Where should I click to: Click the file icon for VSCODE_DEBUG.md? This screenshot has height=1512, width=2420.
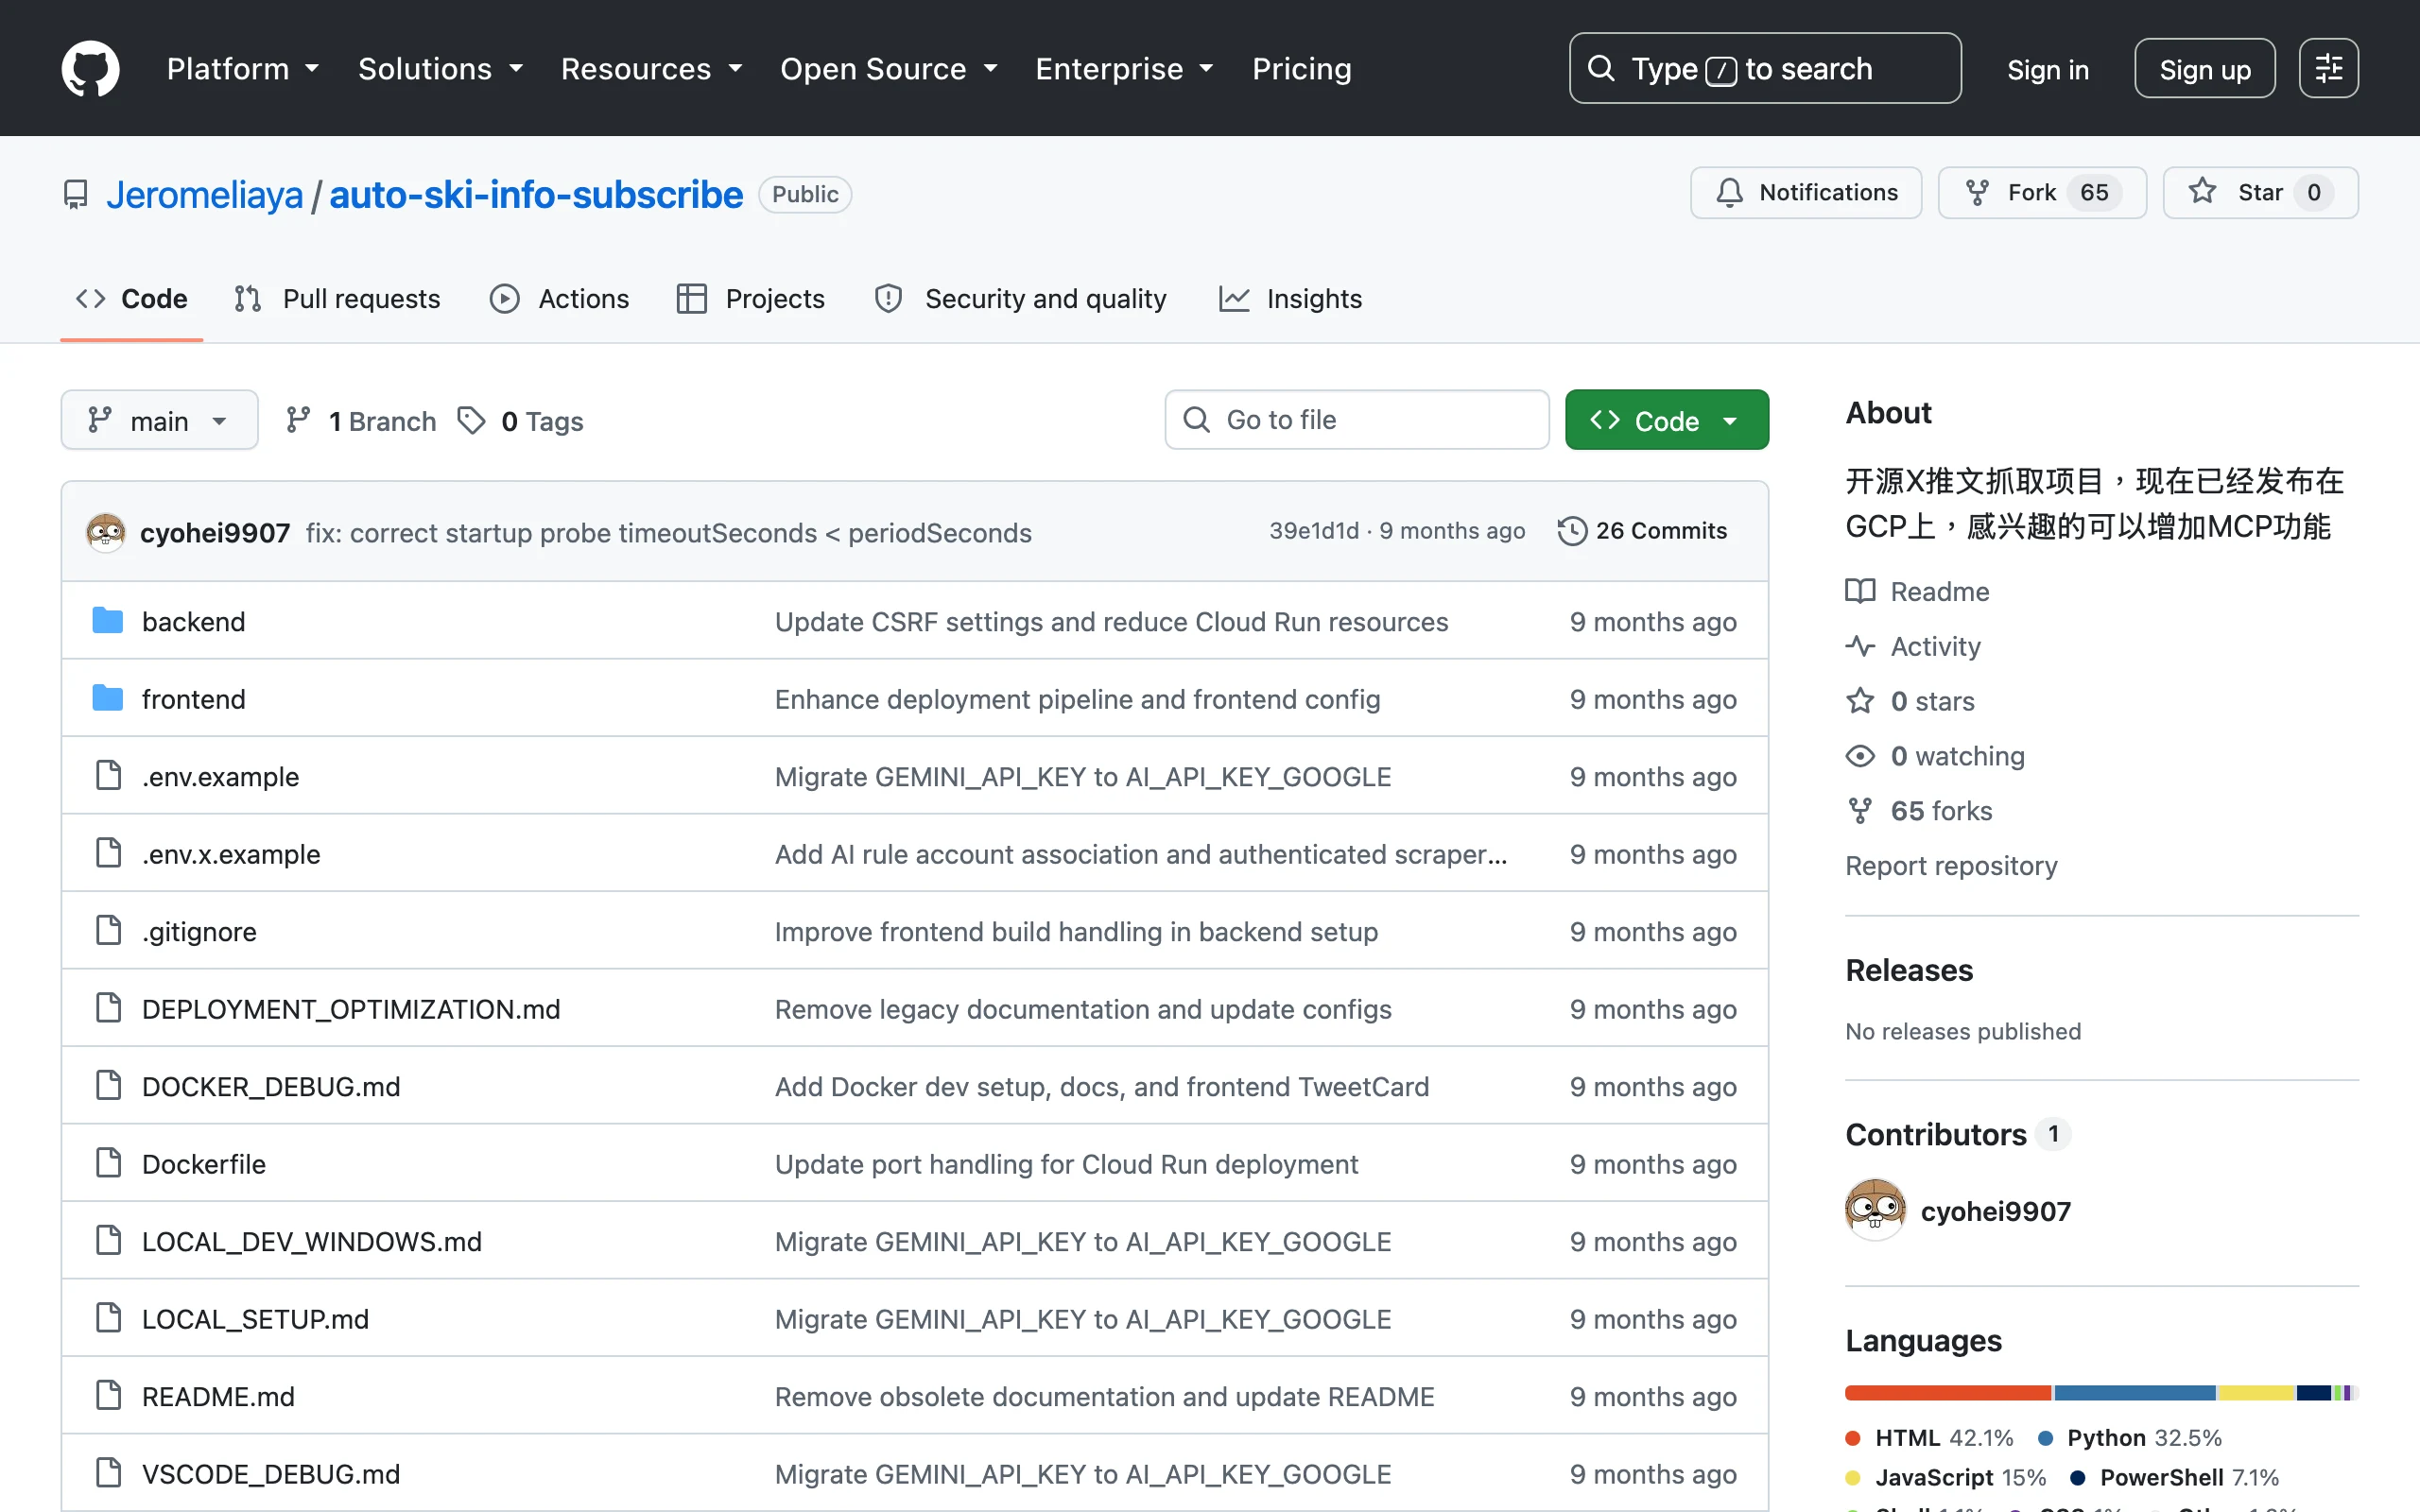(108, 1473)
